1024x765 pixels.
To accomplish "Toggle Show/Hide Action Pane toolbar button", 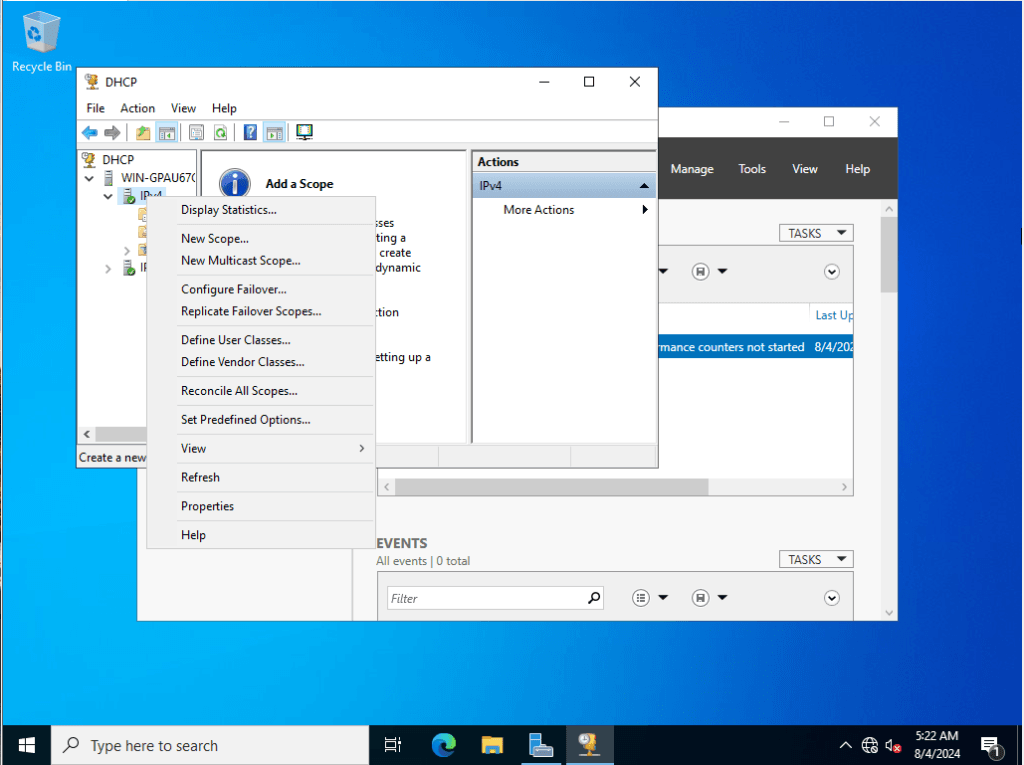I will pyautogui.click(x=274, y=133).
